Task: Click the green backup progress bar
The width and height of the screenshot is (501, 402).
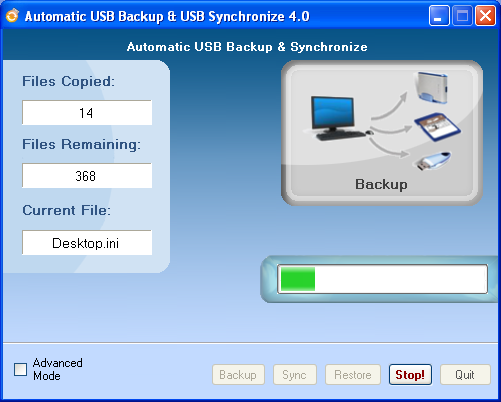Action: [x=382, y=279]
